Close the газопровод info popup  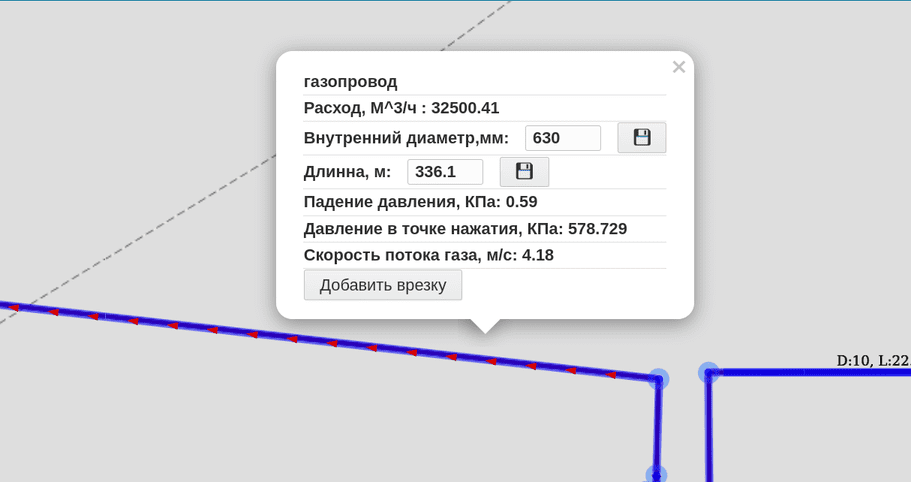tap(679, 67)
